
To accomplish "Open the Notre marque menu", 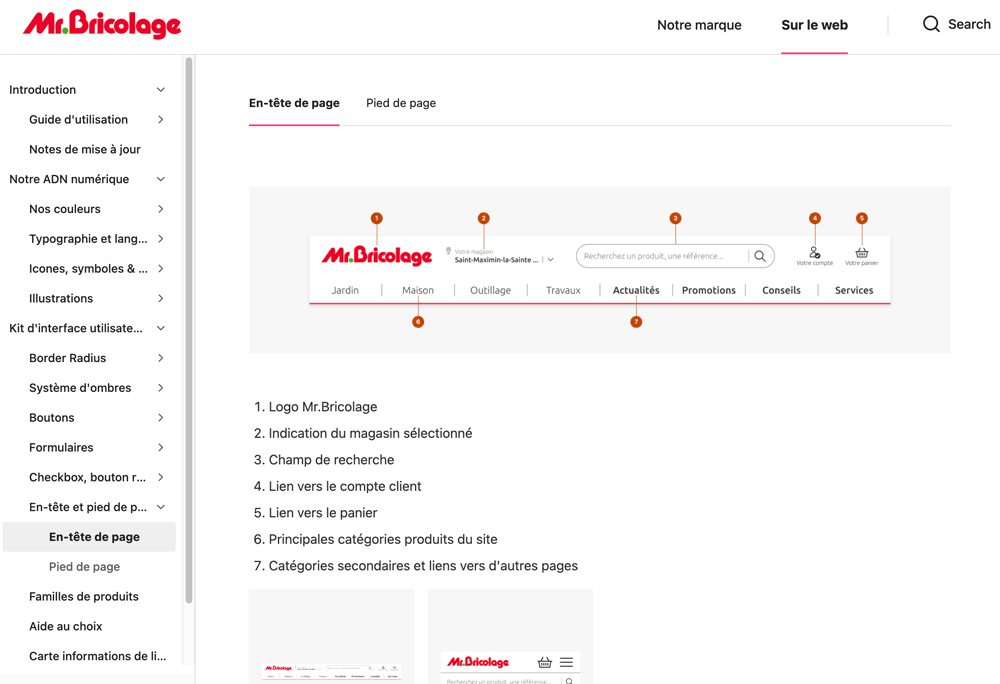I will [x=699, y=25].
